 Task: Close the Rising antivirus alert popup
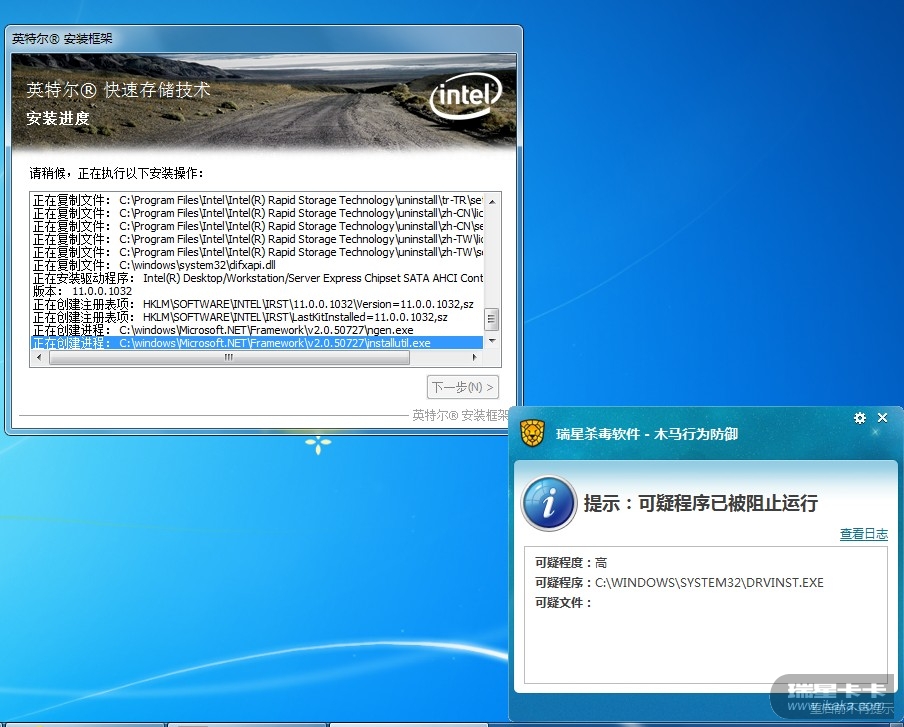pyautogui.click(x=882, y=417)
